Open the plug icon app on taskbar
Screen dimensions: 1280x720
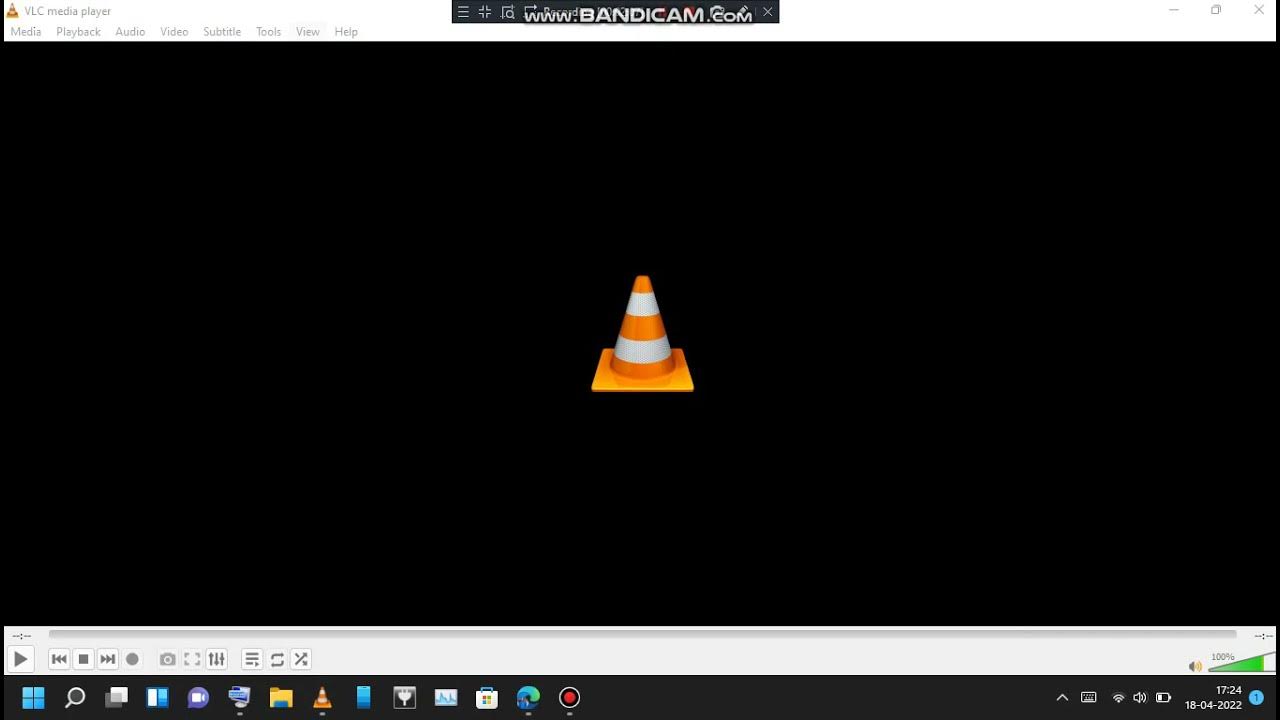coord(404,698)
